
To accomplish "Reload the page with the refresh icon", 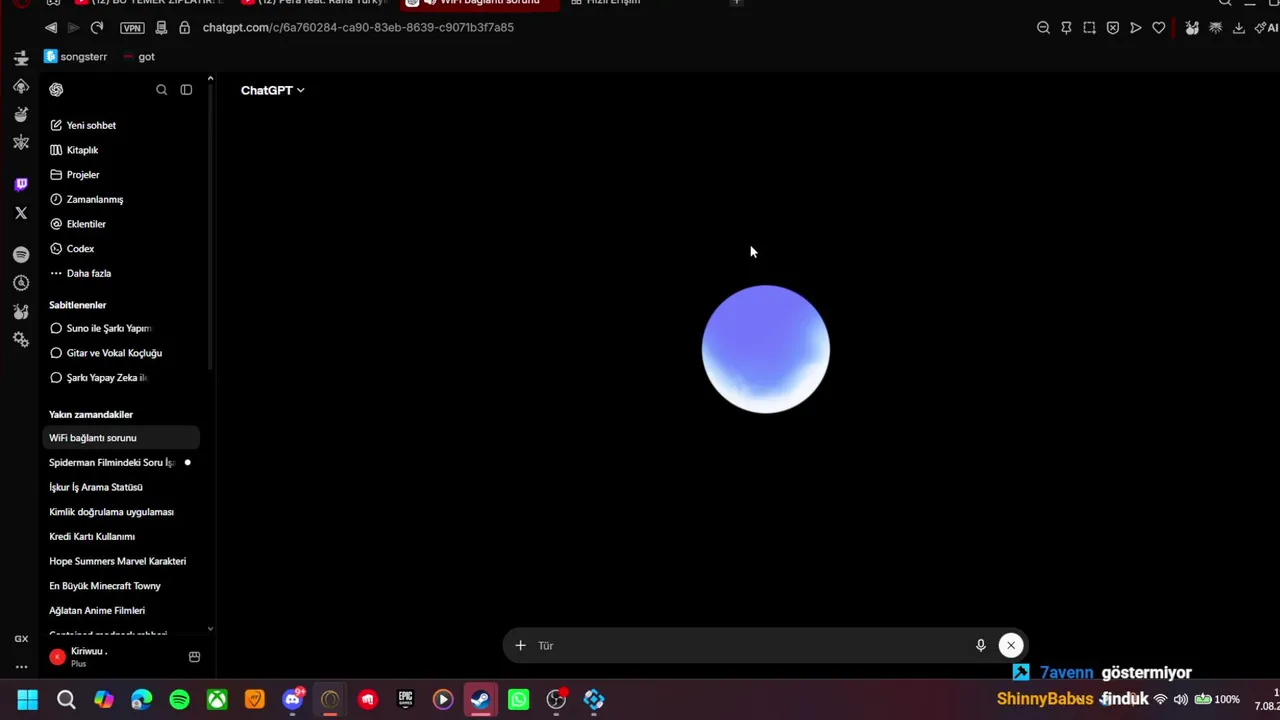I will (97, 28).
